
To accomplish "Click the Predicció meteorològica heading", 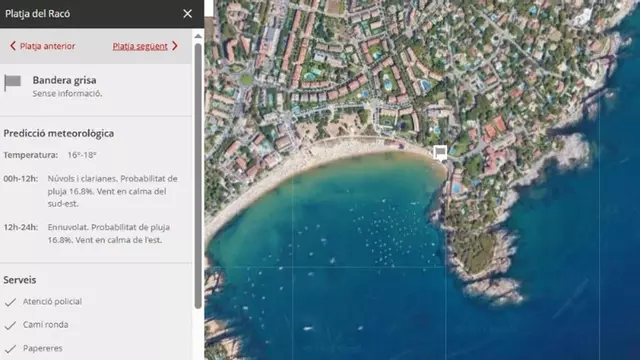I will (x=59, y=133).
